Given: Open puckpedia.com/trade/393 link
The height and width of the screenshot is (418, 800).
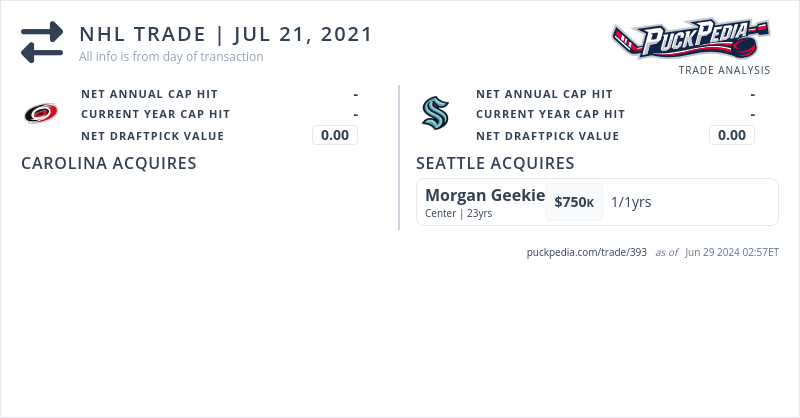Looking at the screenshot, I should 587,252.
